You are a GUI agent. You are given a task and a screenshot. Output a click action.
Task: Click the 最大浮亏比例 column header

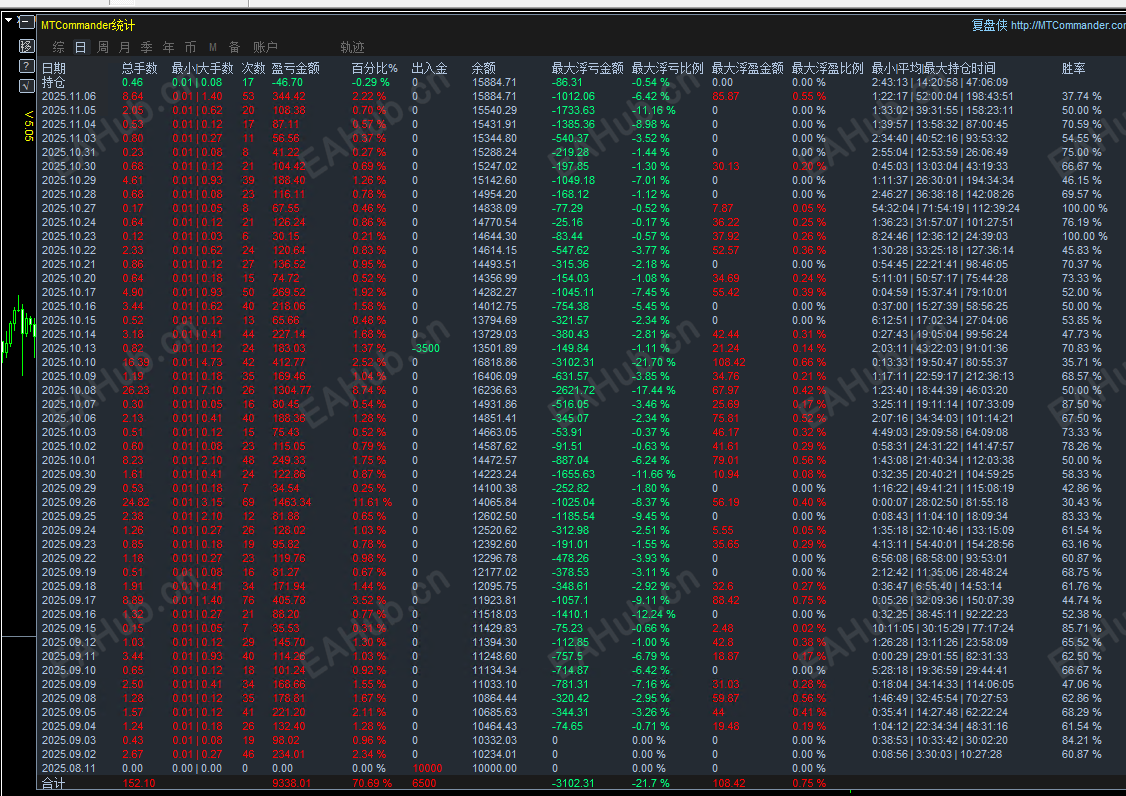pos(667,68)
